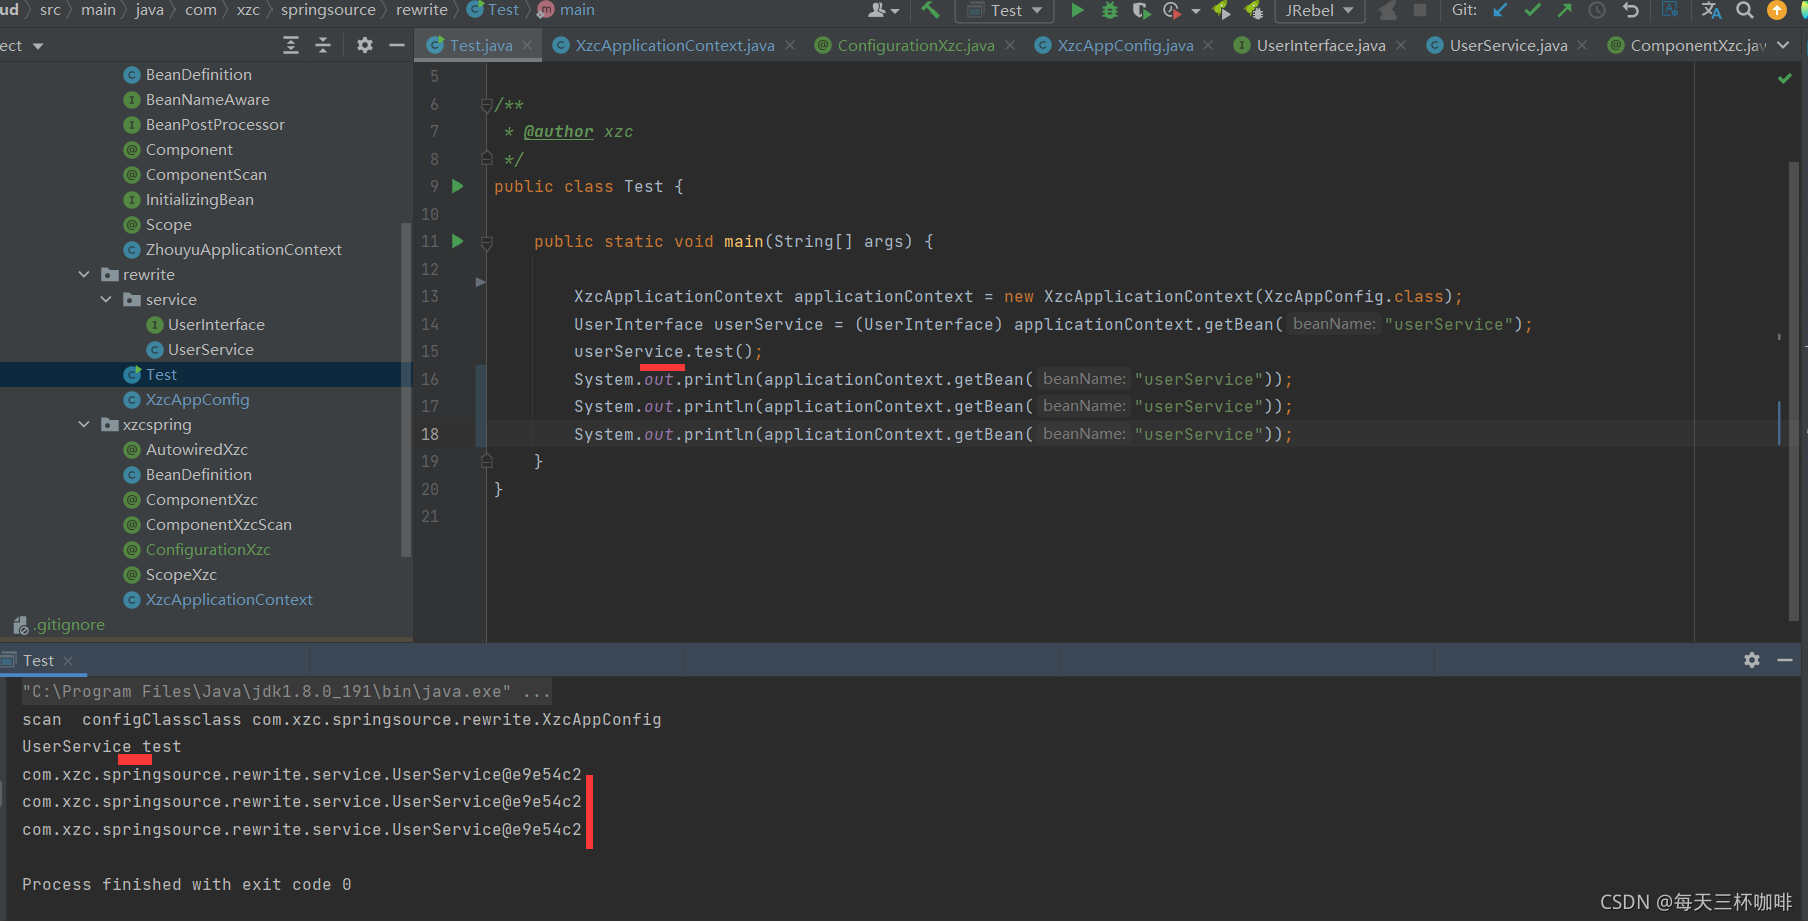This screenshot has width=1808, height=921.
Task: Open the user account icon dropdown
Action: (883, 10)
